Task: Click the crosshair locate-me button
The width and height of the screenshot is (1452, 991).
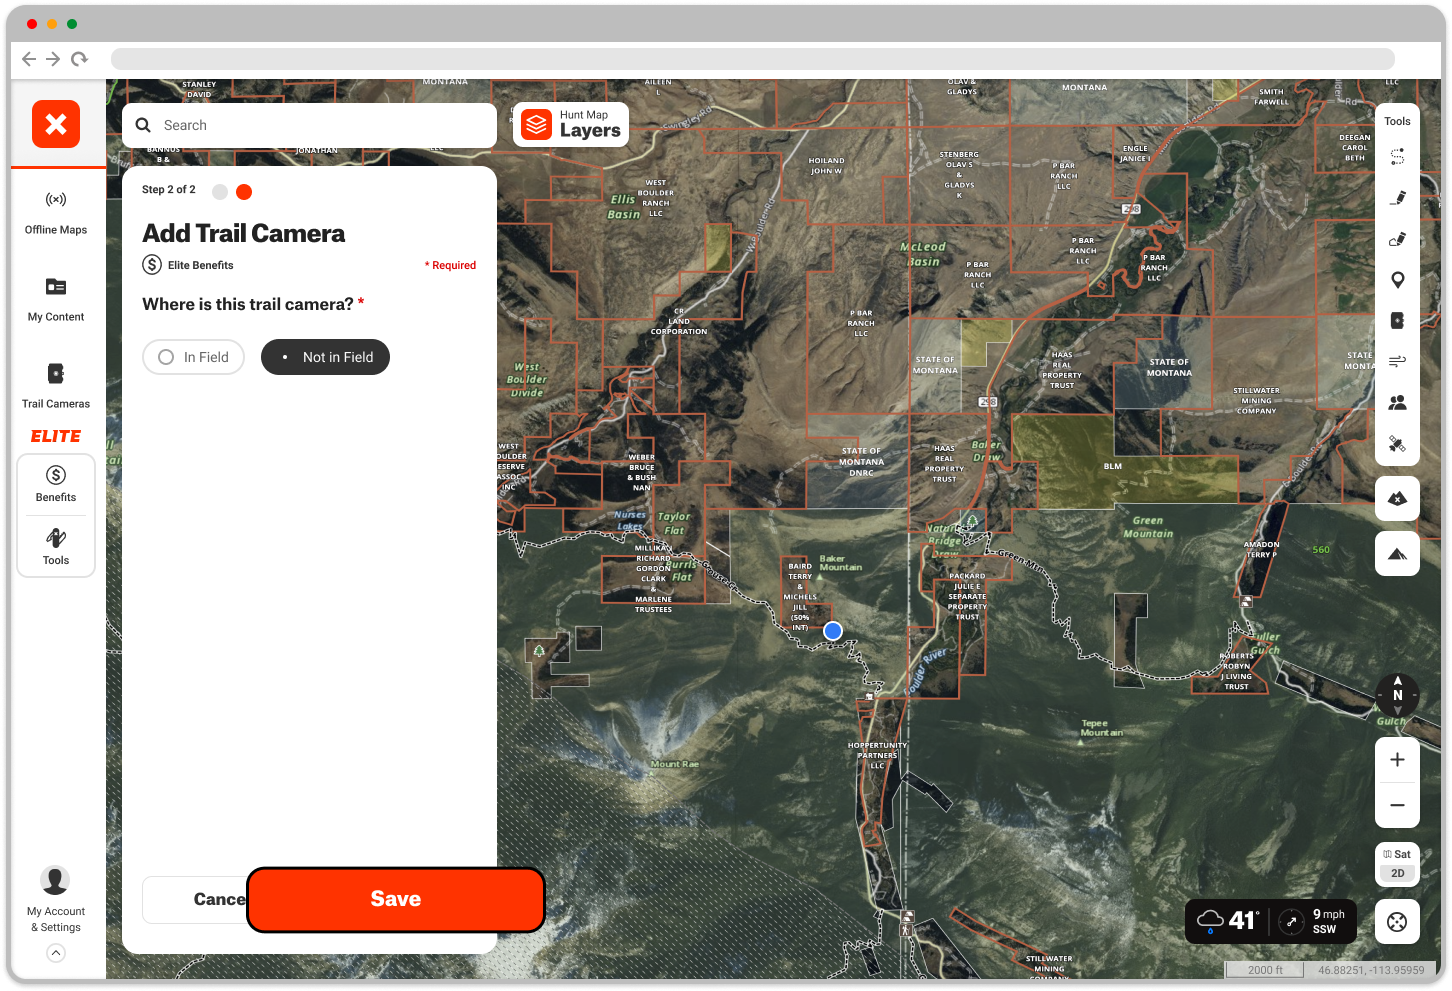Action: click(1397, 922)
